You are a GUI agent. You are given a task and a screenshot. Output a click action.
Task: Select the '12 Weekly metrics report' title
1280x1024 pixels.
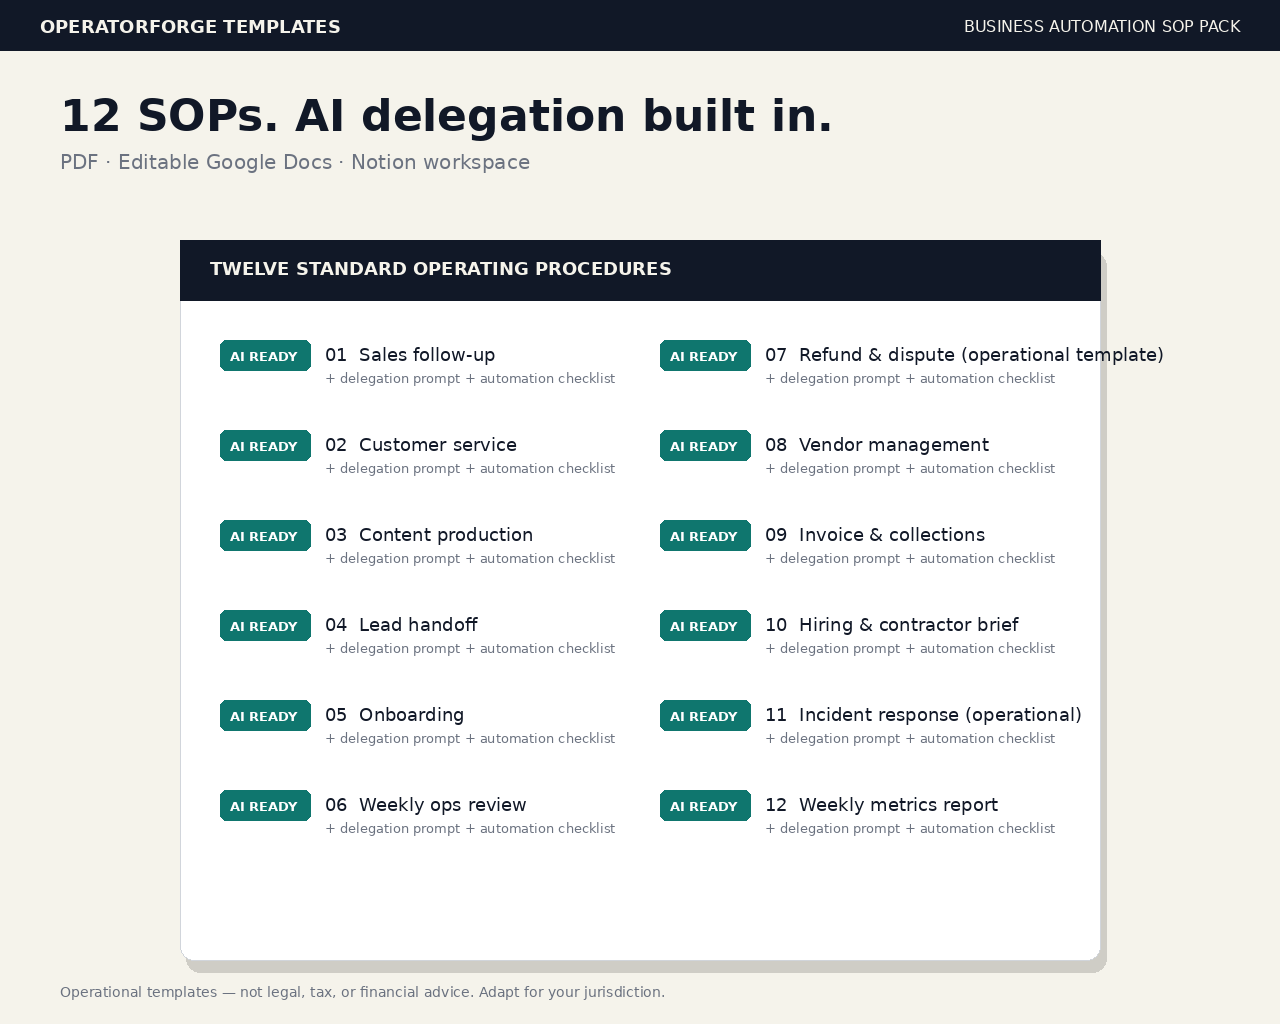coord(881,805)
